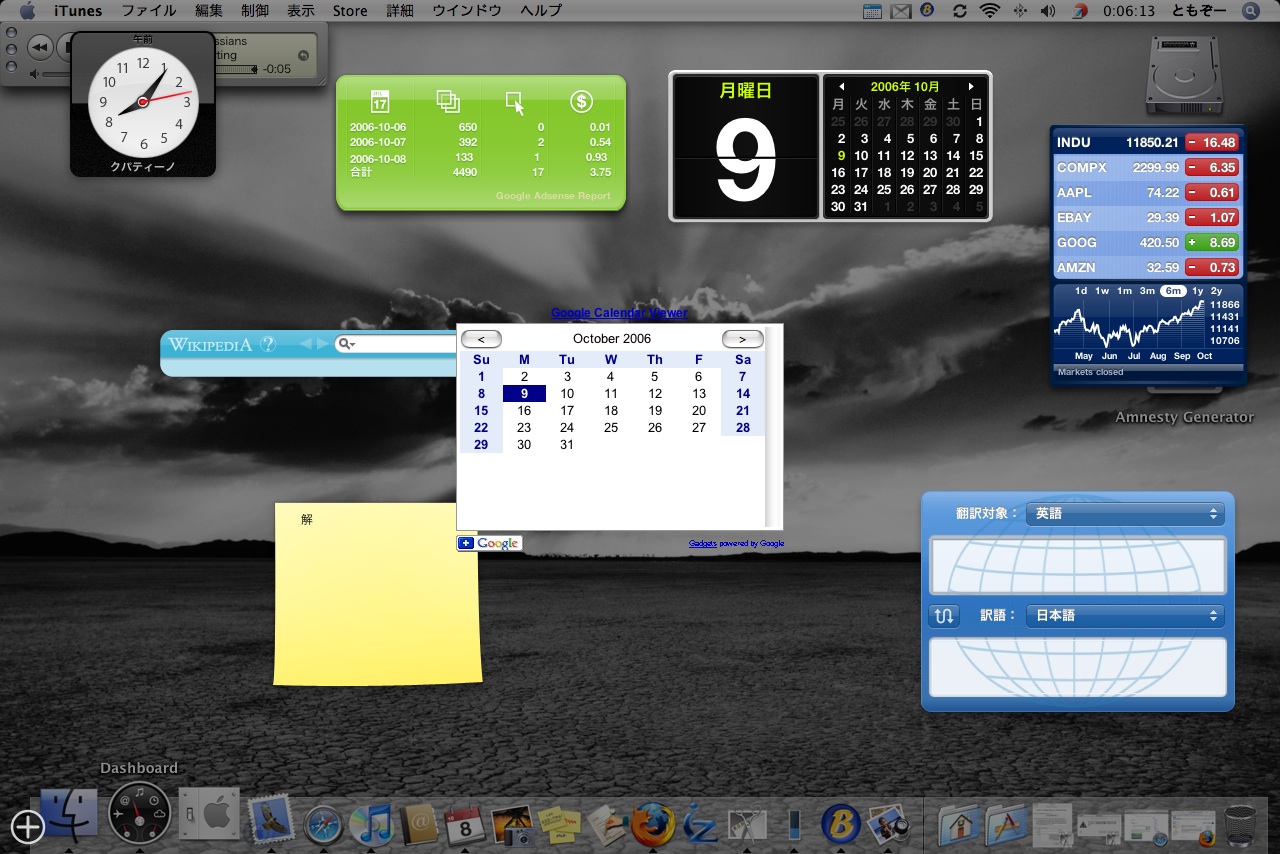Toggle the COMPX change value -6.35
The image size is (1280, 854).
pos(1212,168)
